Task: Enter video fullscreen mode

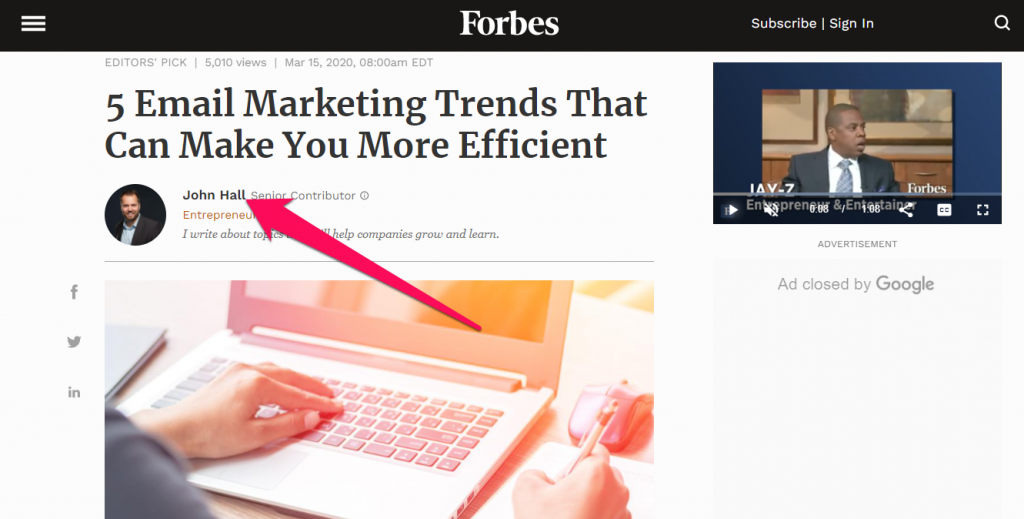Action: [x=983, y=210]
